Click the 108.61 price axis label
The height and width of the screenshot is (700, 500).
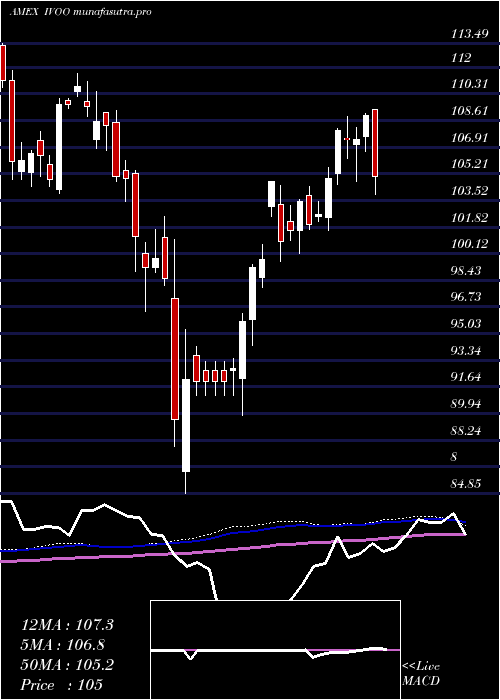click(x=468, y=111)
